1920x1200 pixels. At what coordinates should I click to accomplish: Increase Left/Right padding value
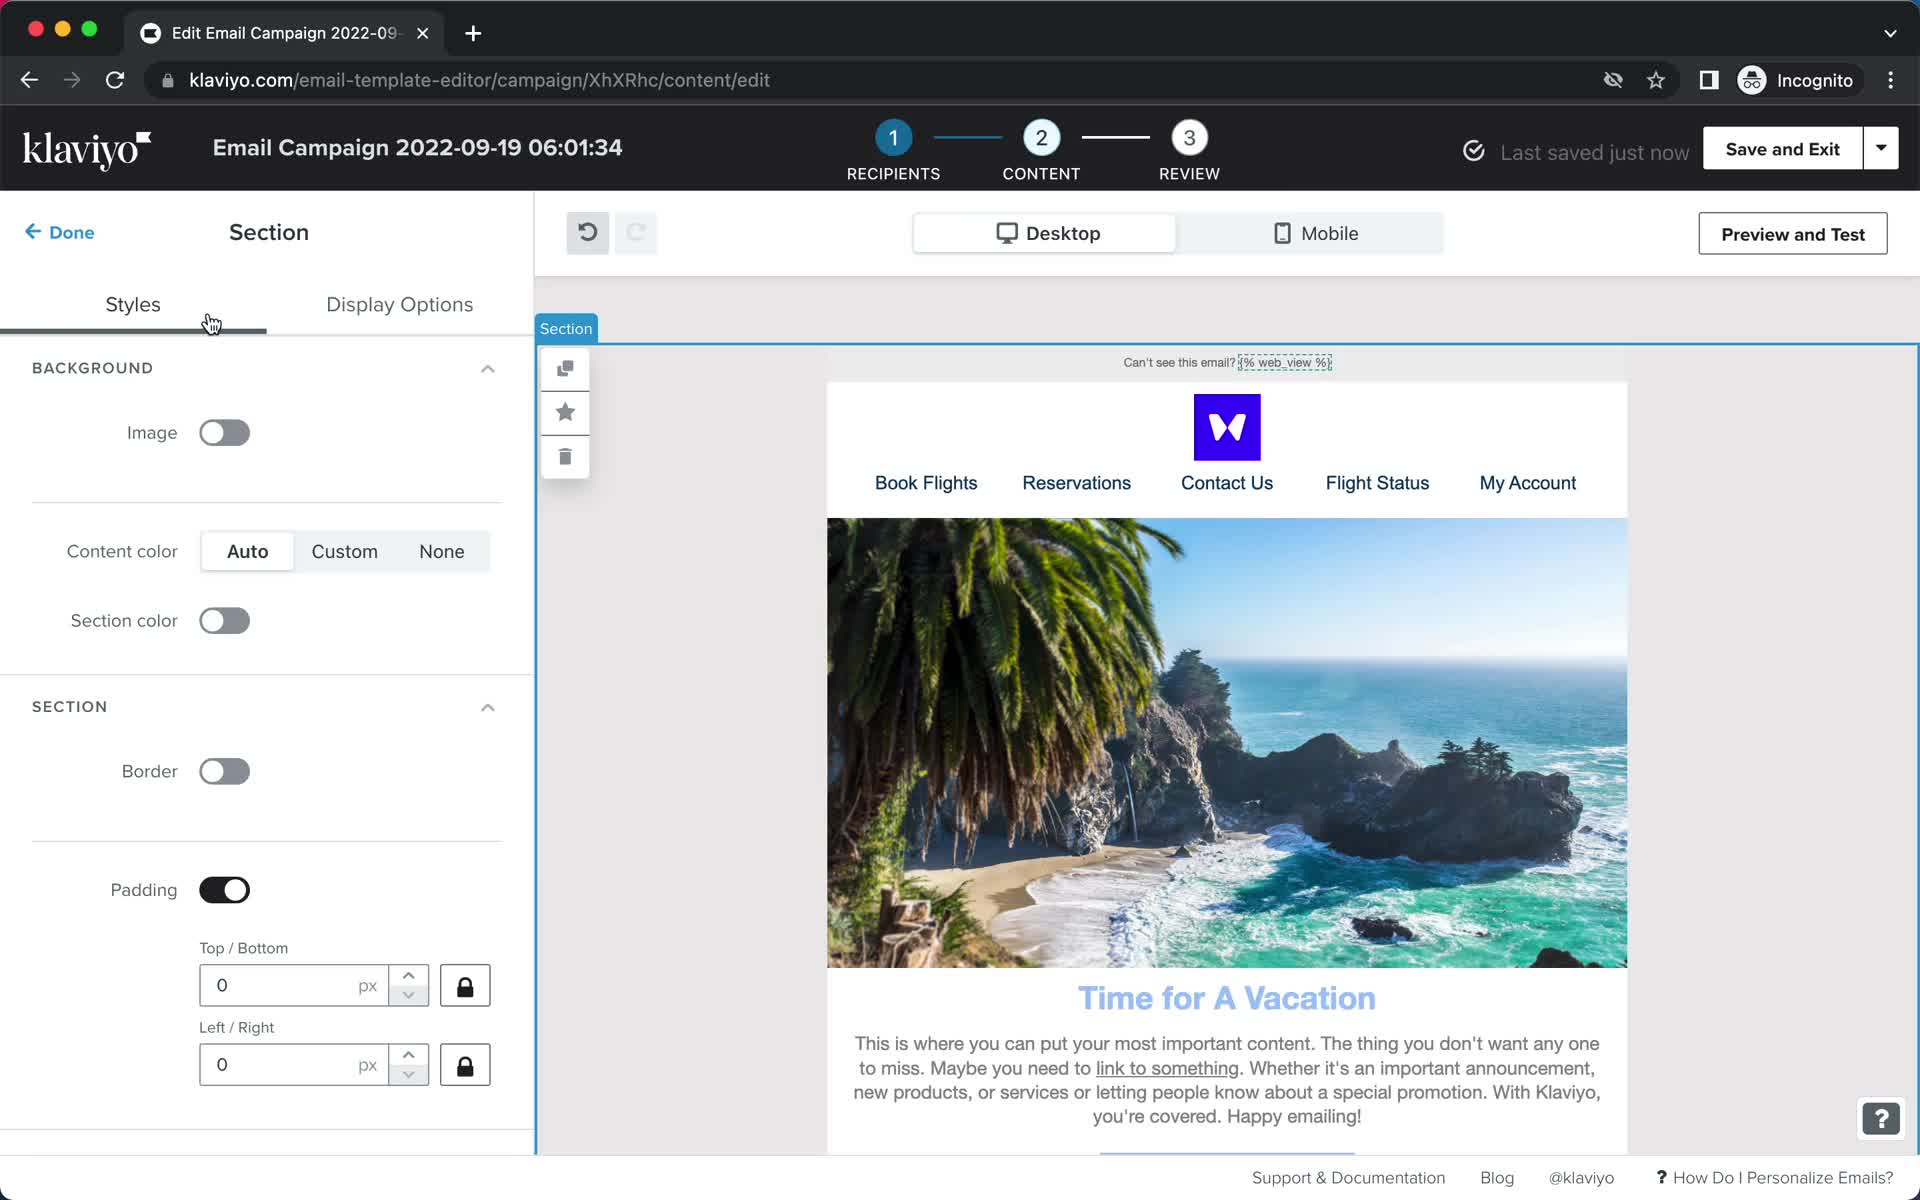pyautogui.click(x=408, y=1055)
